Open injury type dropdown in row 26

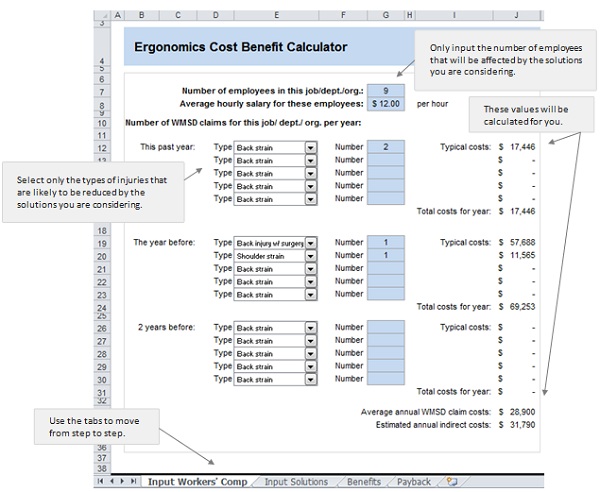[311, 328]
